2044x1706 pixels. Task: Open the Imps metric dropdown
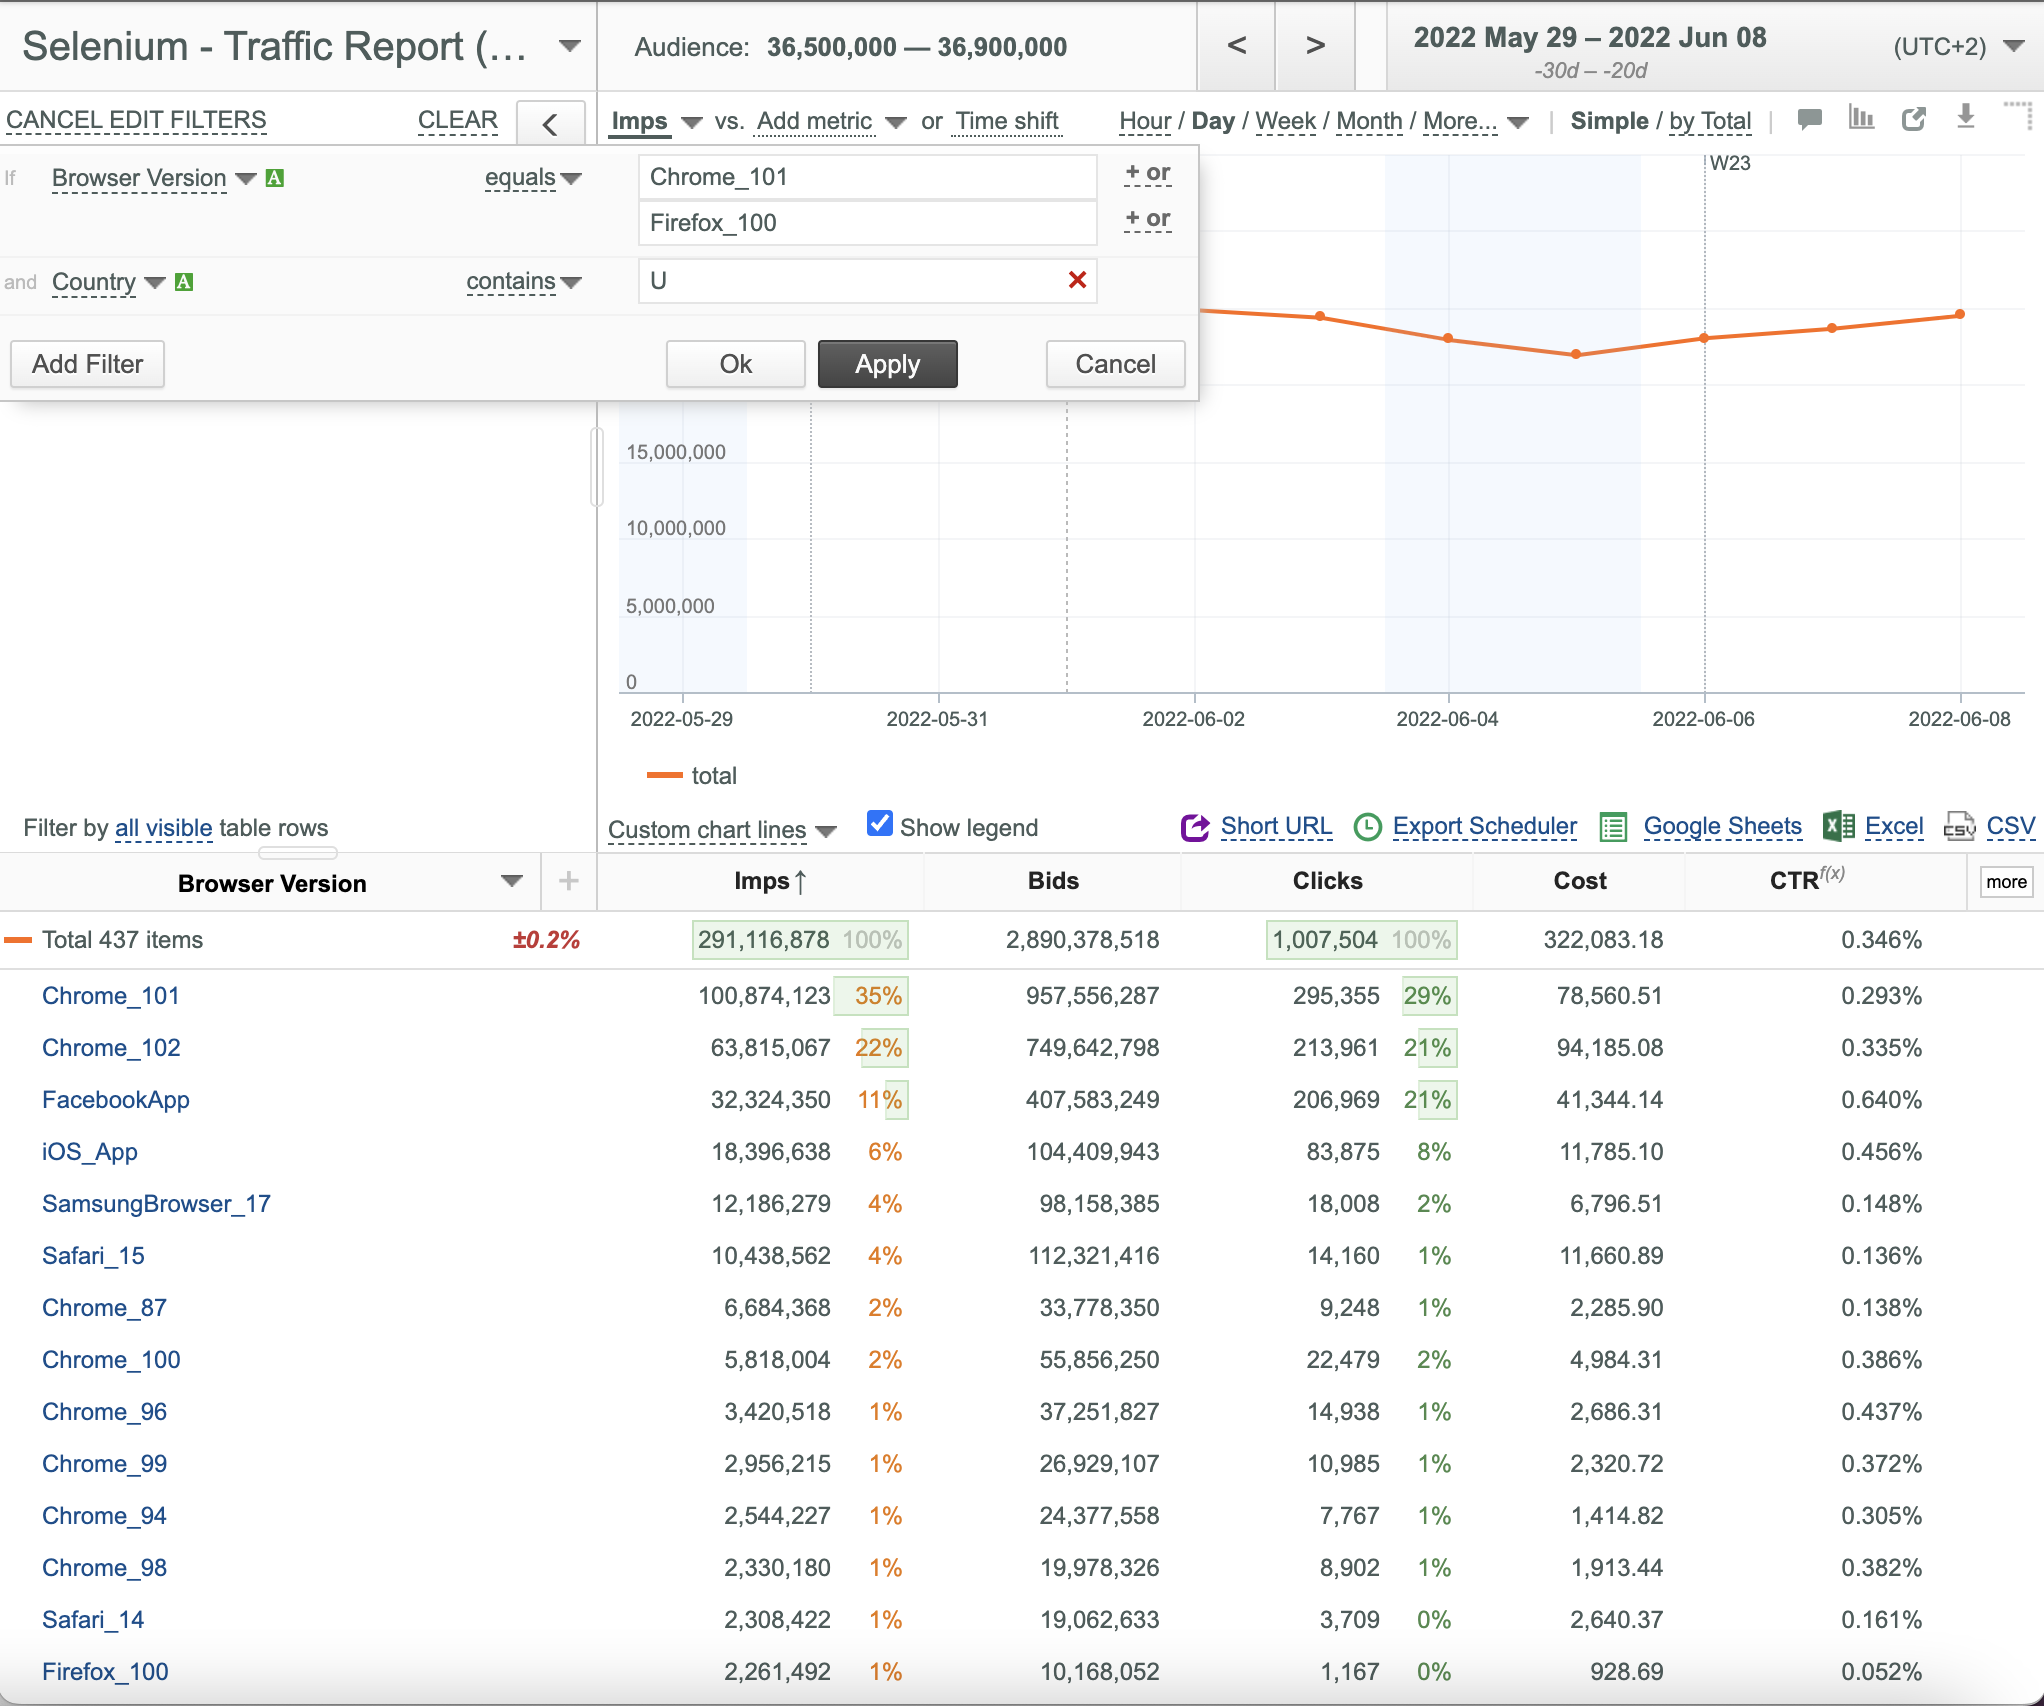(x=691, y=123)
